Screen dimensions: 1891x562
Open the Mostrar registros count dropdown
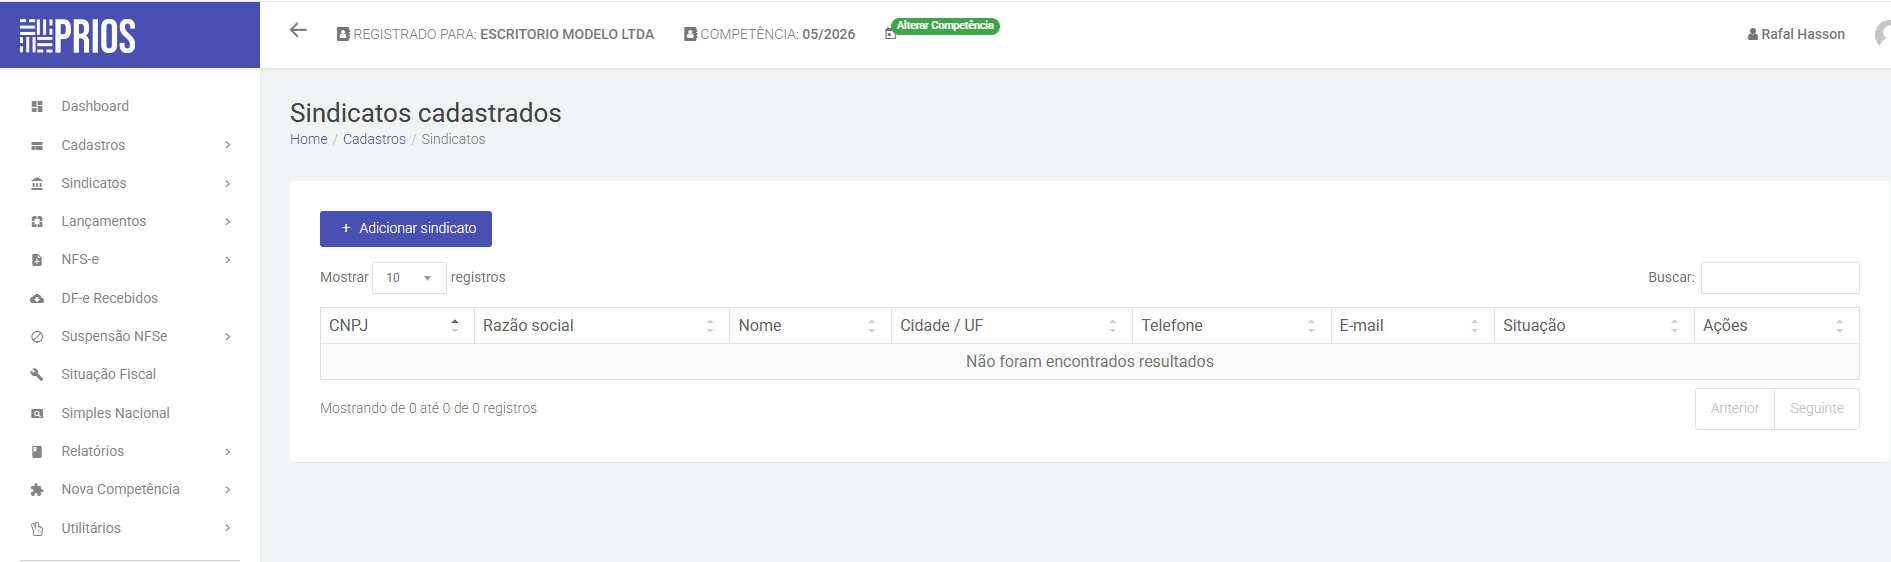(x=409, y=278)
